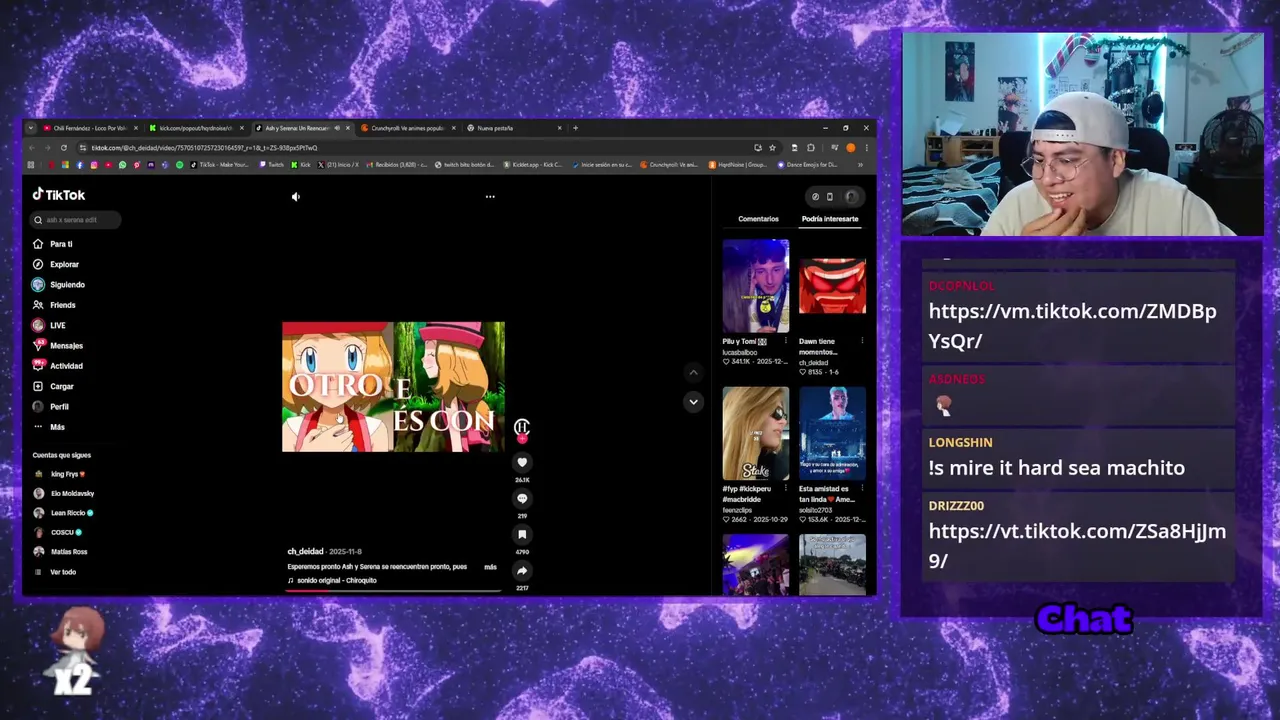The height and width of the screenshot is (720, 1280).
Task: Save the video with the bookmark icon
Action: [x=522, y=535]
